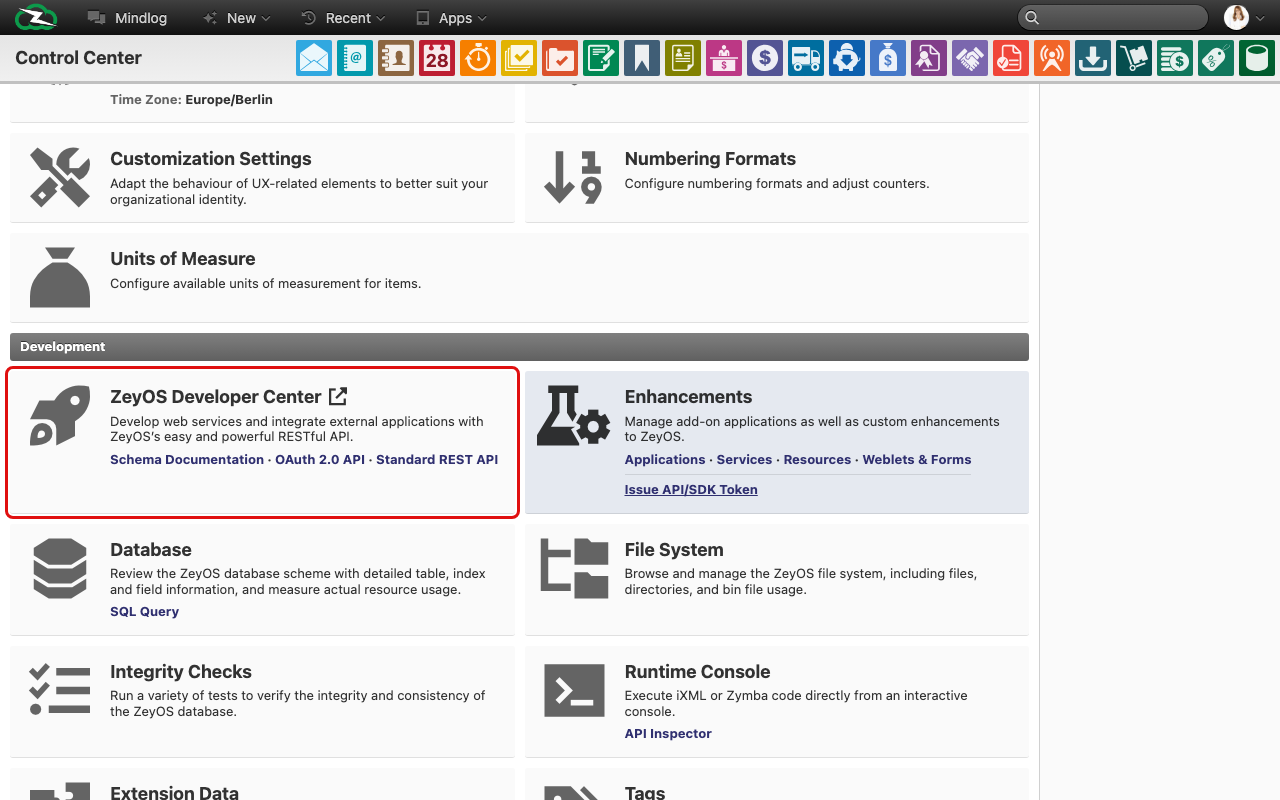
Task: Click the rocket Developer Center icon
Action: 60,416
